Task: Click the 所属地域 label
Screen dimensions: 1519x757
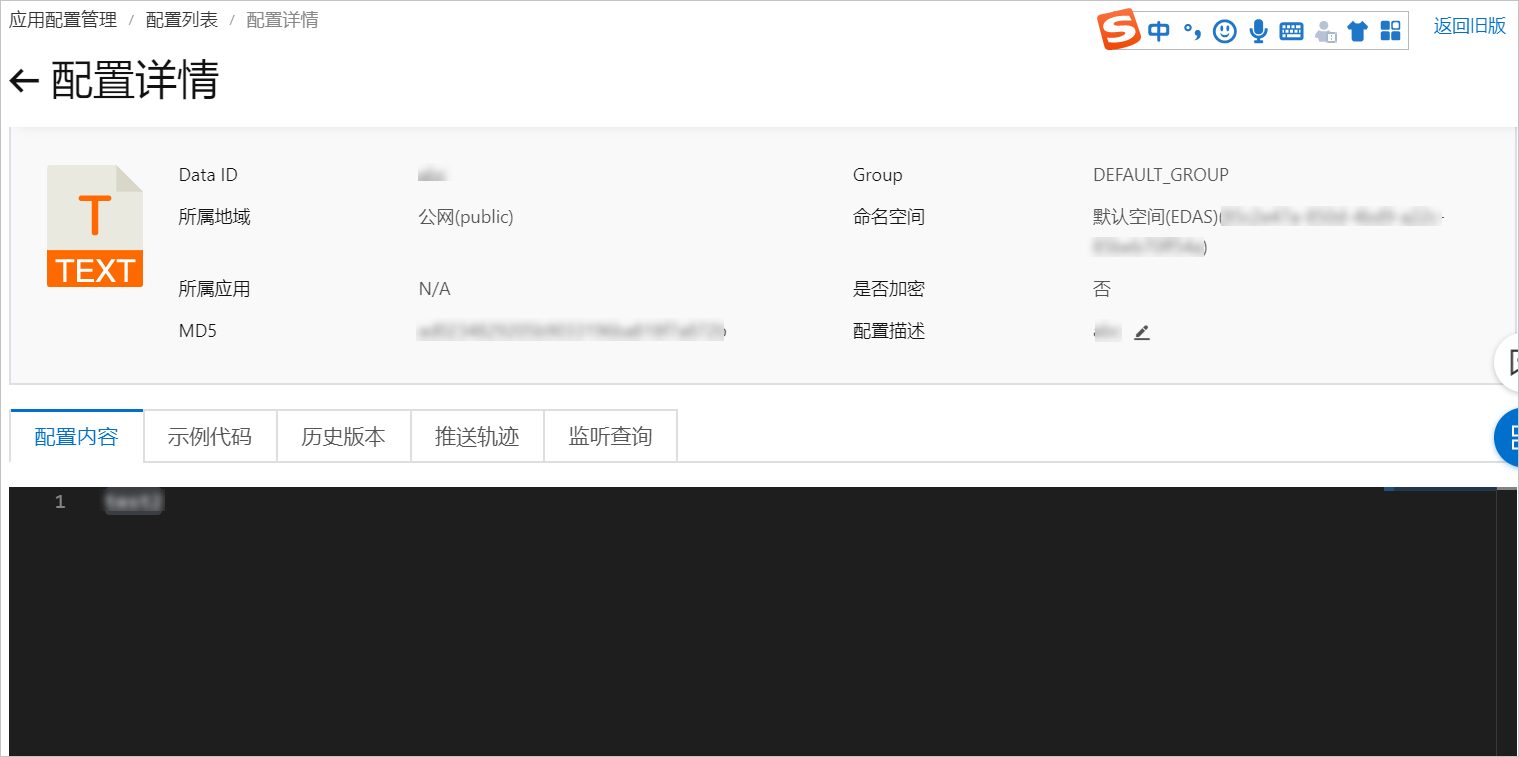Action: [215, 217]
